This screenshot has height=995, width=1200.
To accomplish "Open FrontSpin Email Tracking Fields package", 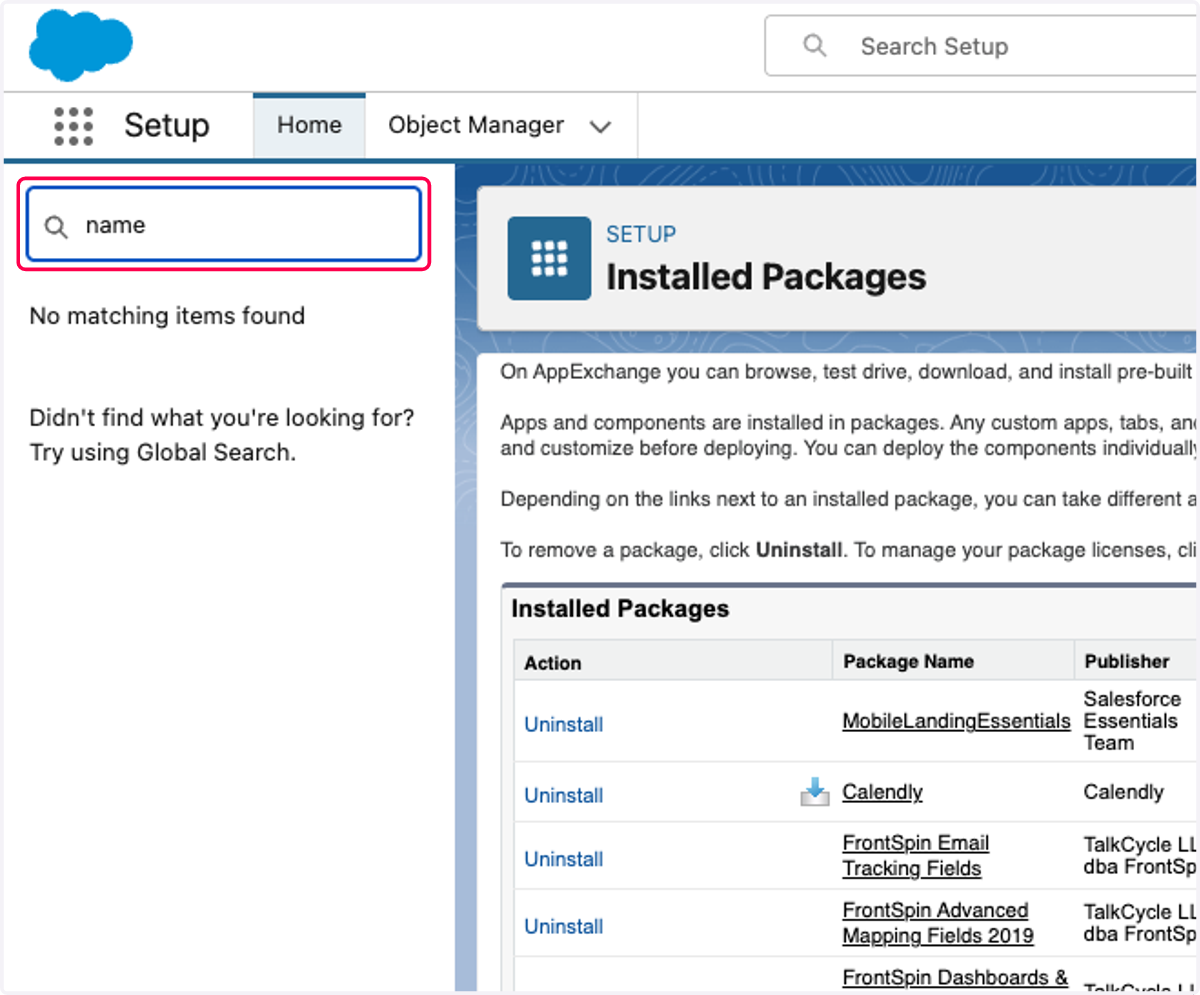I will (x=916, y=856).
